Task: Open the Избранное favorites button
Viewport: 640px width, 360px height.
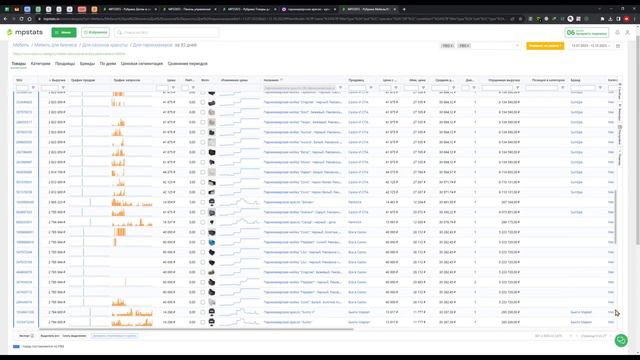Action: tap(95, 32)
